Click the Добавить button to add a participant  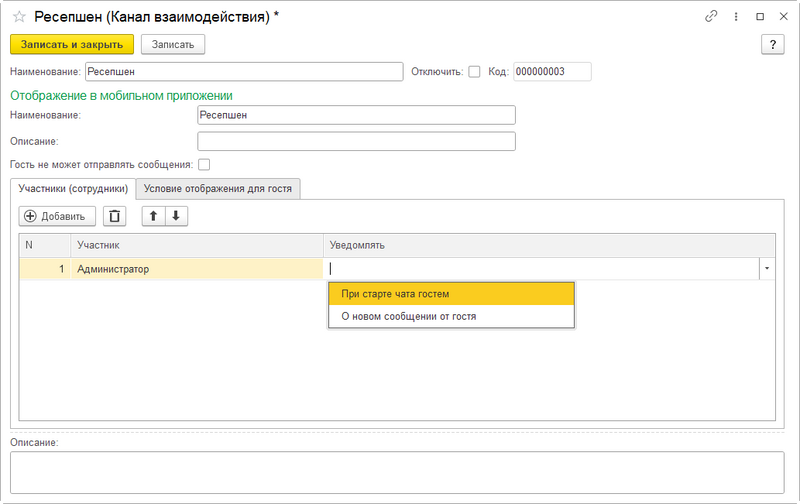pos(57,216)
